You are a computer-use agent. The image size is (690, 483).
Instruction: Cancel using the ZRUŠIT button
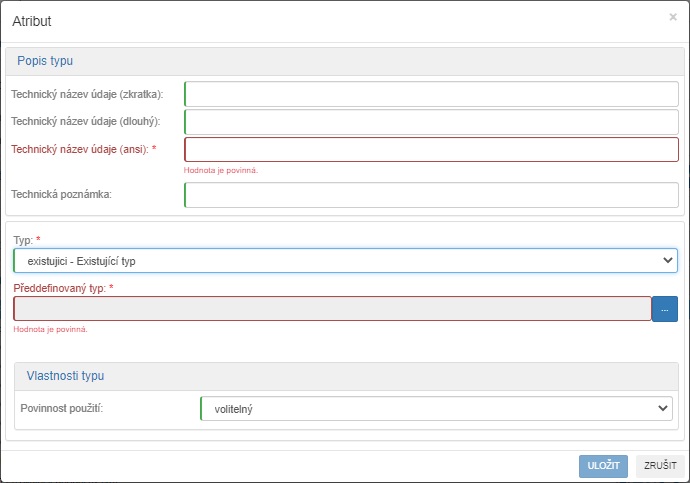660,466
